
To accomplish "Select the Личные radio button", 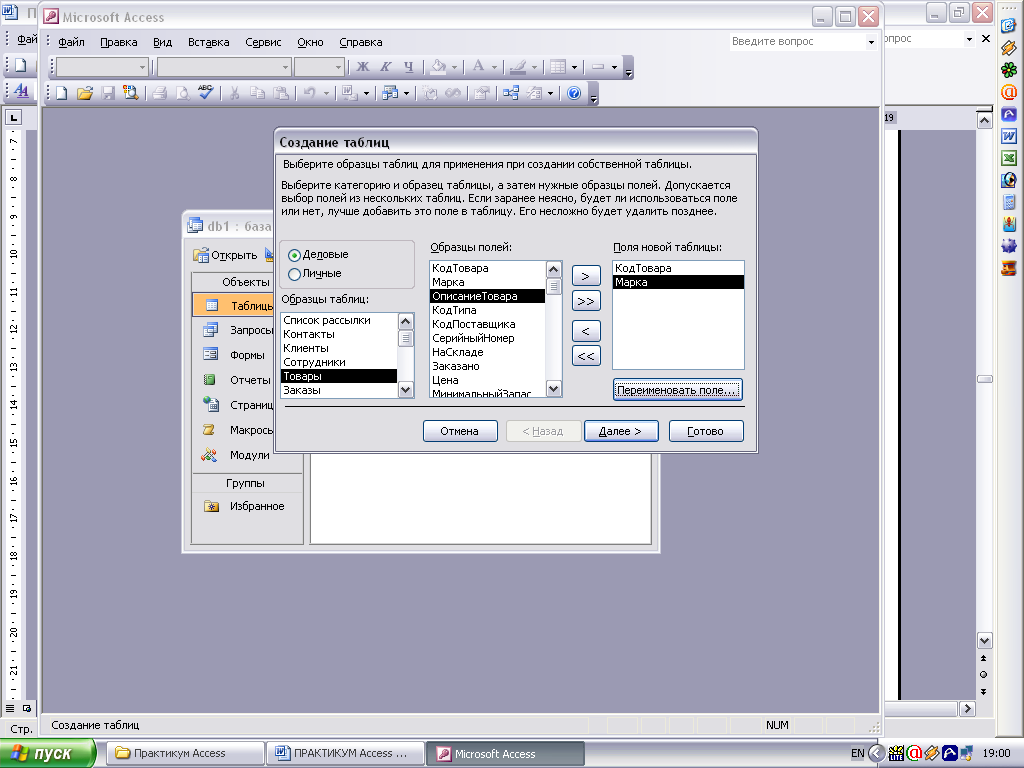I will coord(294,274).
